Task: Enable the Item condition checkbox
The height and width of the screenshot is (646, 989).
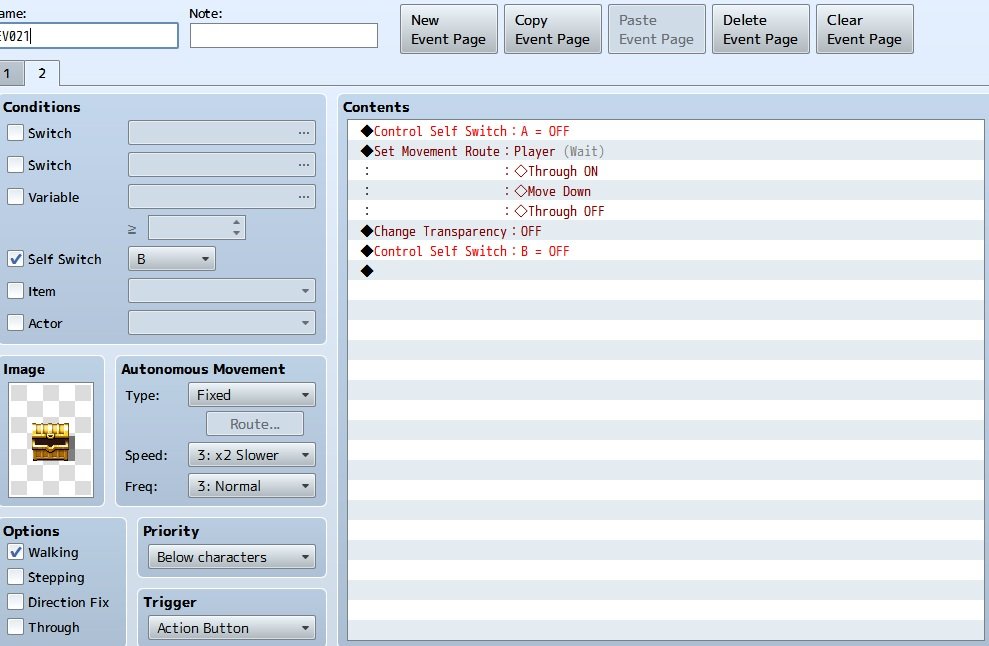Action: 15,291
